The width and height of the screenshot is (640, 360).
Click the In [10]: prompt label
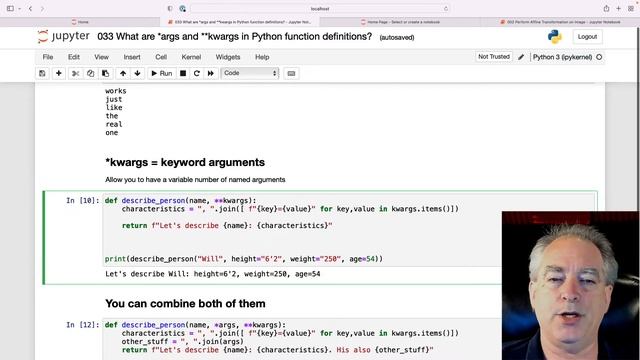click(83, 200)
